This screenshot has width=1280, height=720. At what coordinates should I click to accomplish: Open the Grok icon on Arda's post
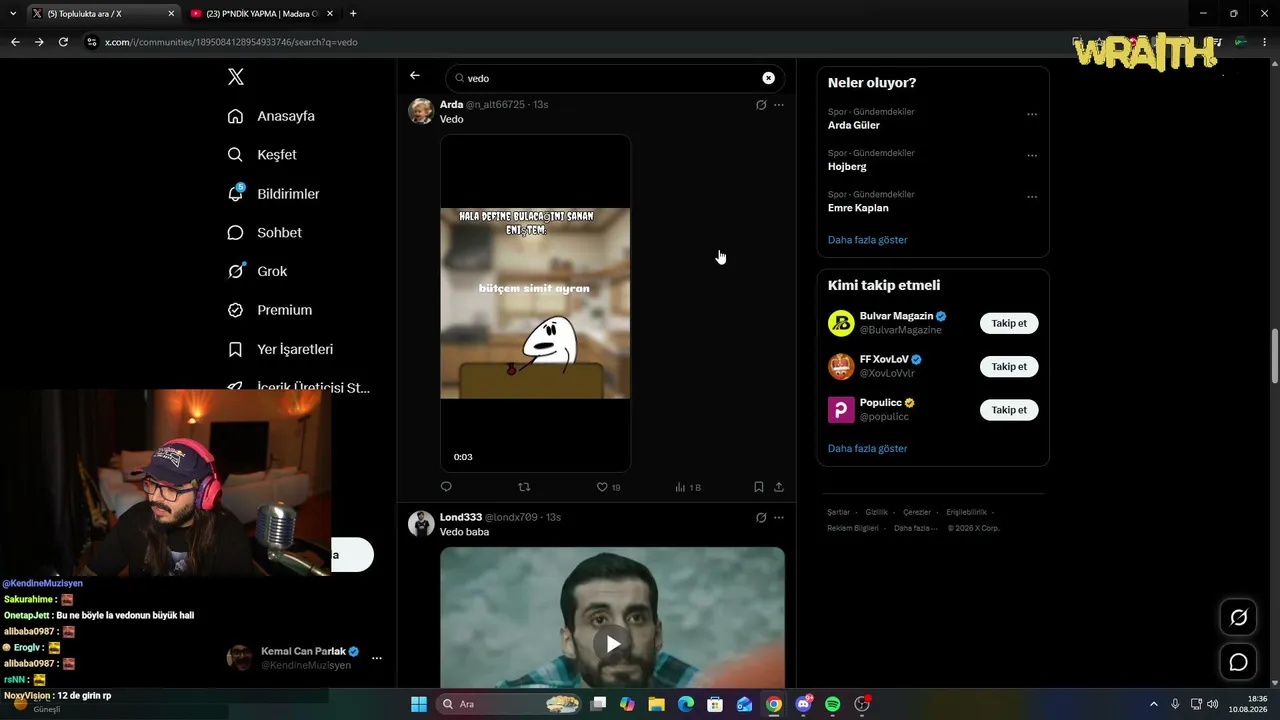coord(761,105)
